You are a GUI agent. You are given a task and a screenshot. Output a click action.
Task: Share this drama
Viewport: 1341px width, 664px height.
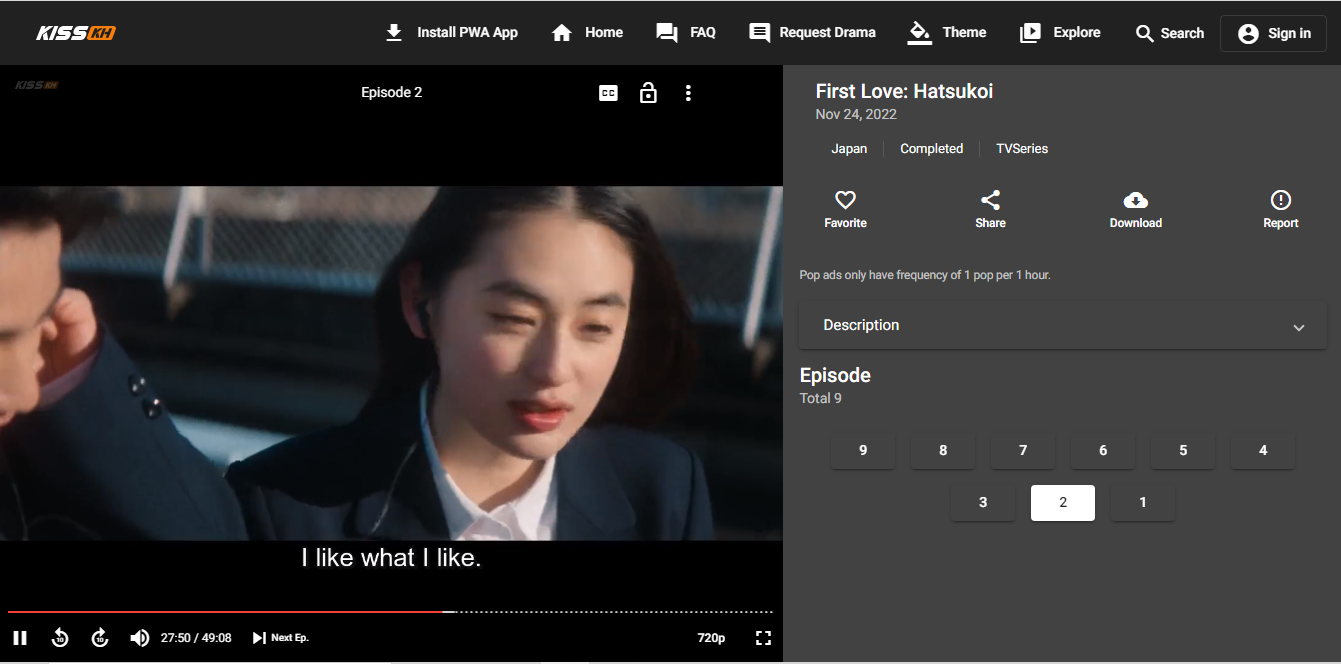click(990, 209)
